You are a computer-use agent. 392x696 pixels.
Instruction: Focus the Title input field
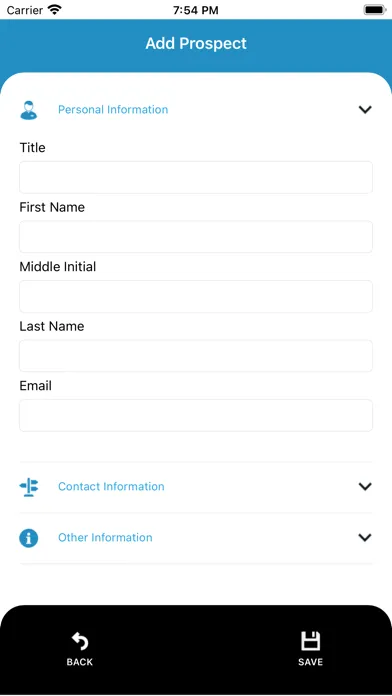pyautogui.click(x=196, y=177)
